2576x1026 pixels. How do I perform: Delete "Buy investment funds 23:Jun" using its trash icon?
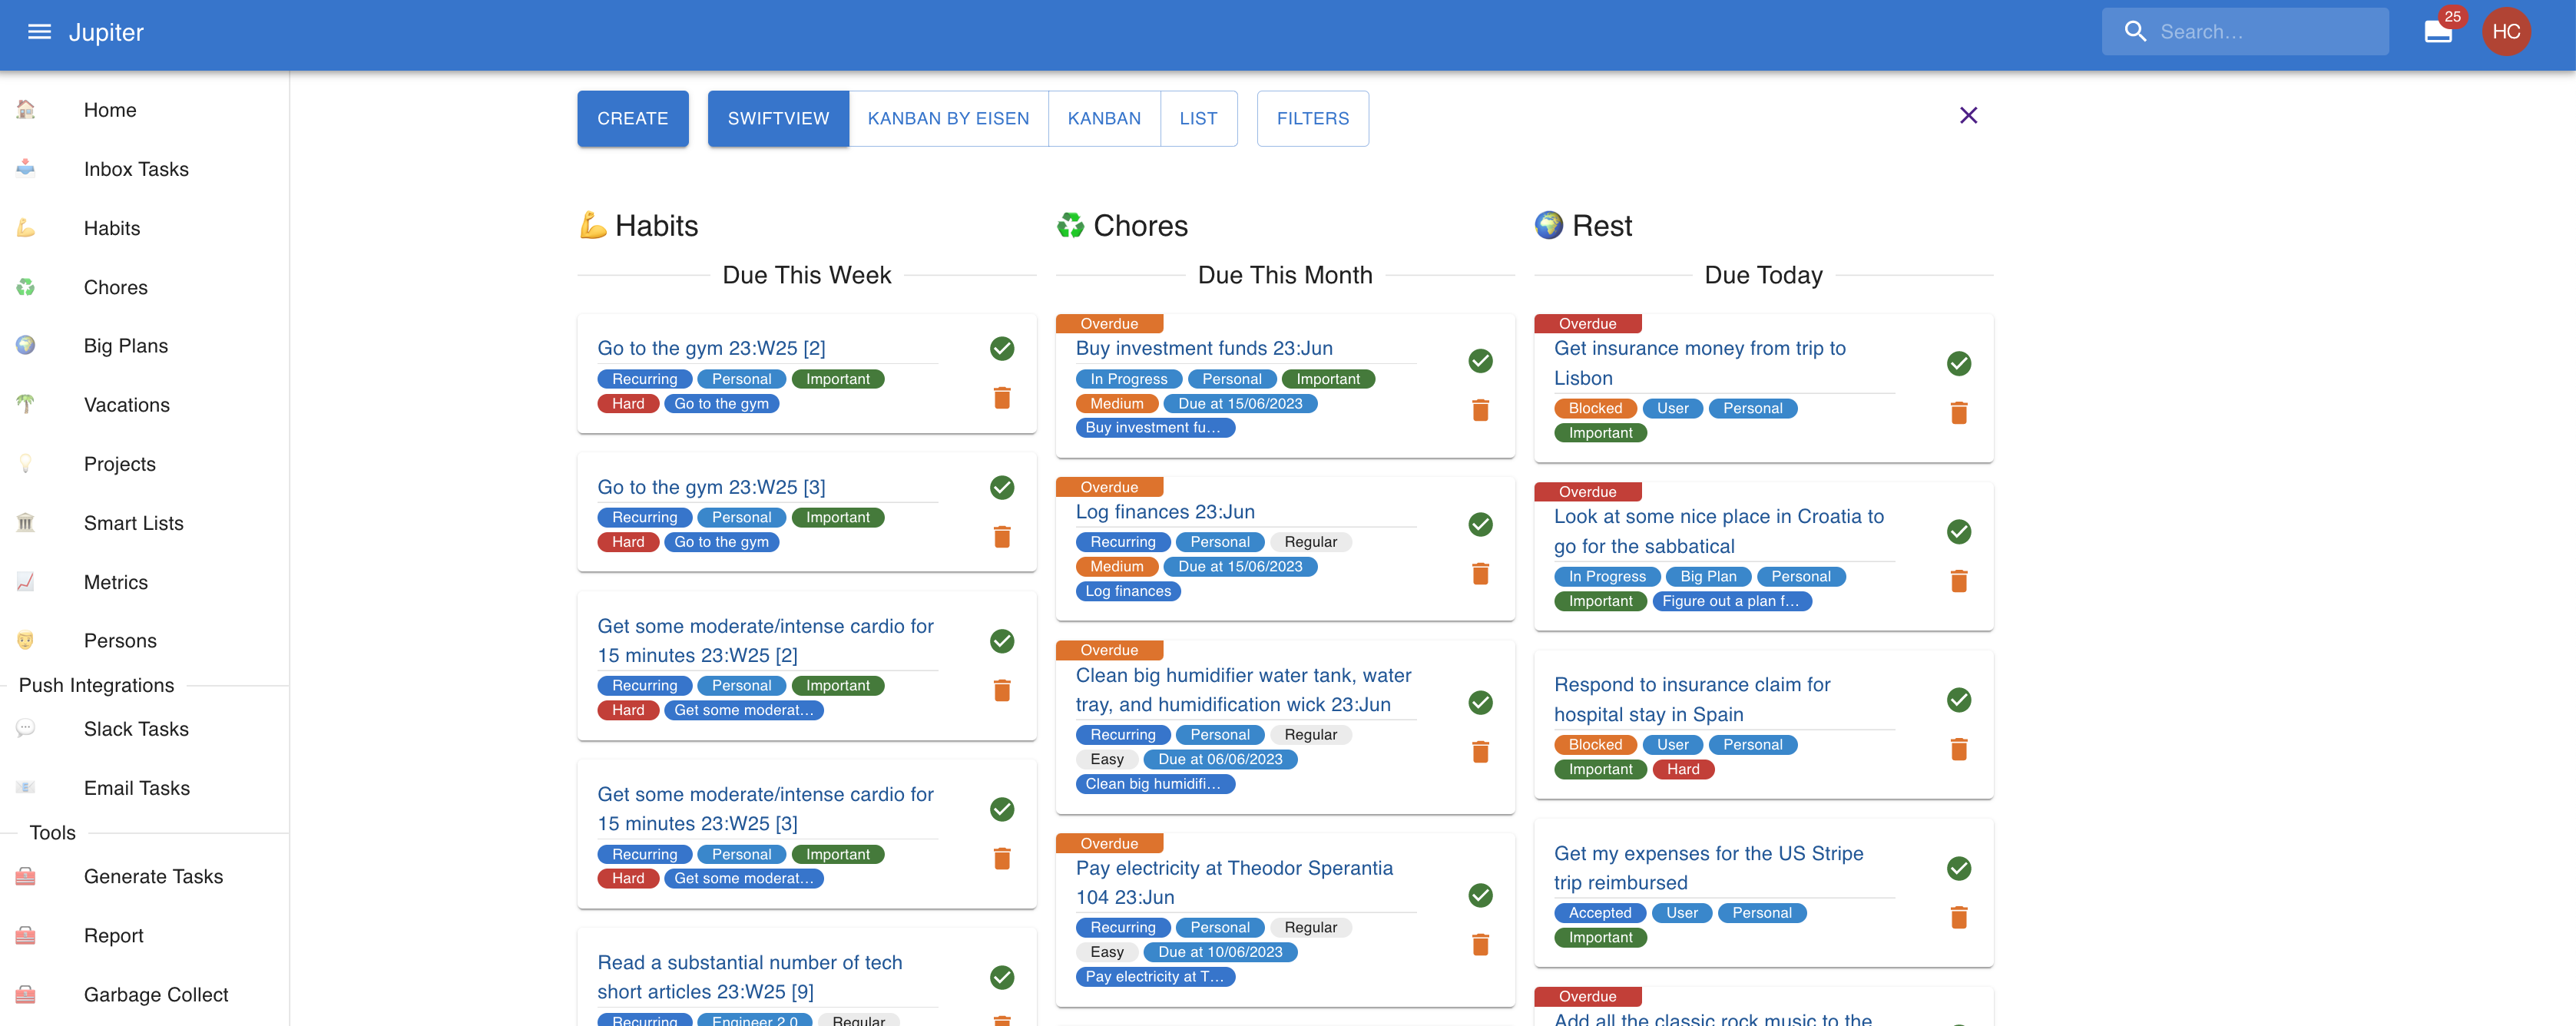1481,410
